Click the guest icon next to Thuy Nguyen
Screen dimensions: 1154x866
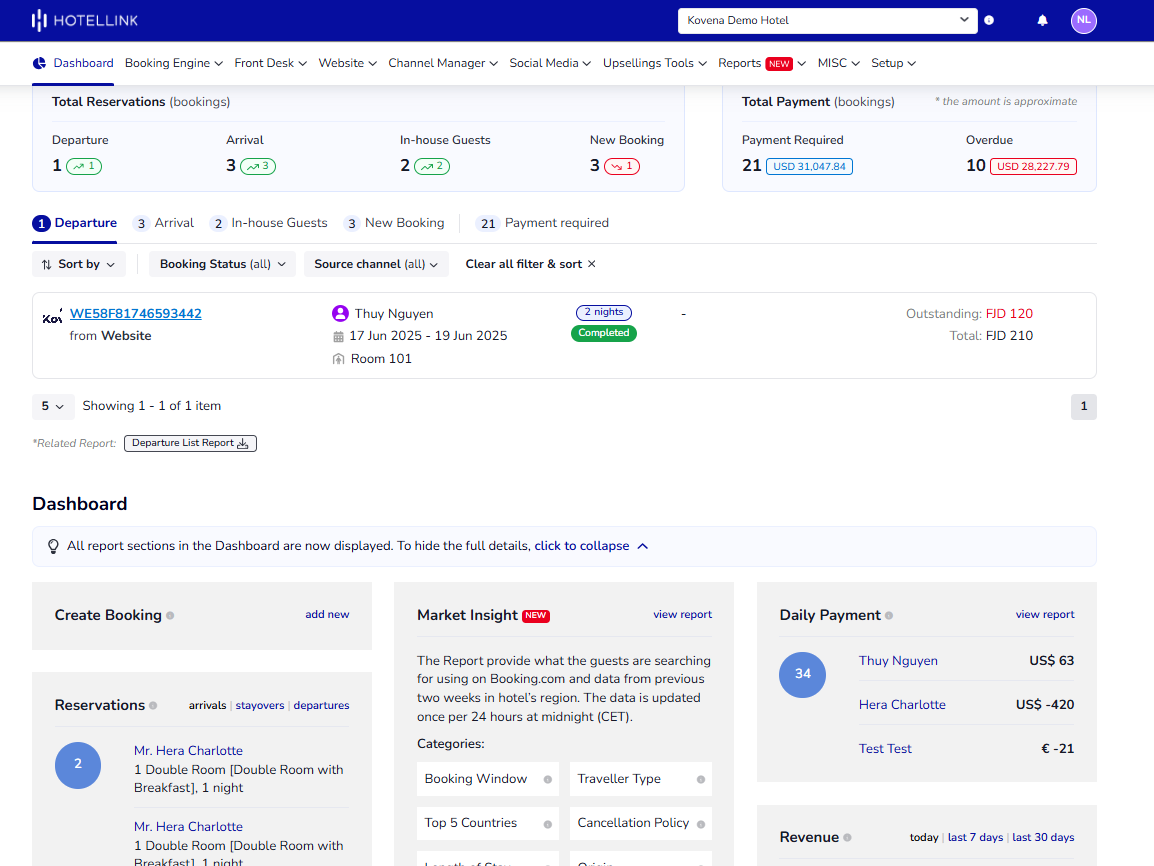coord(343,313)
